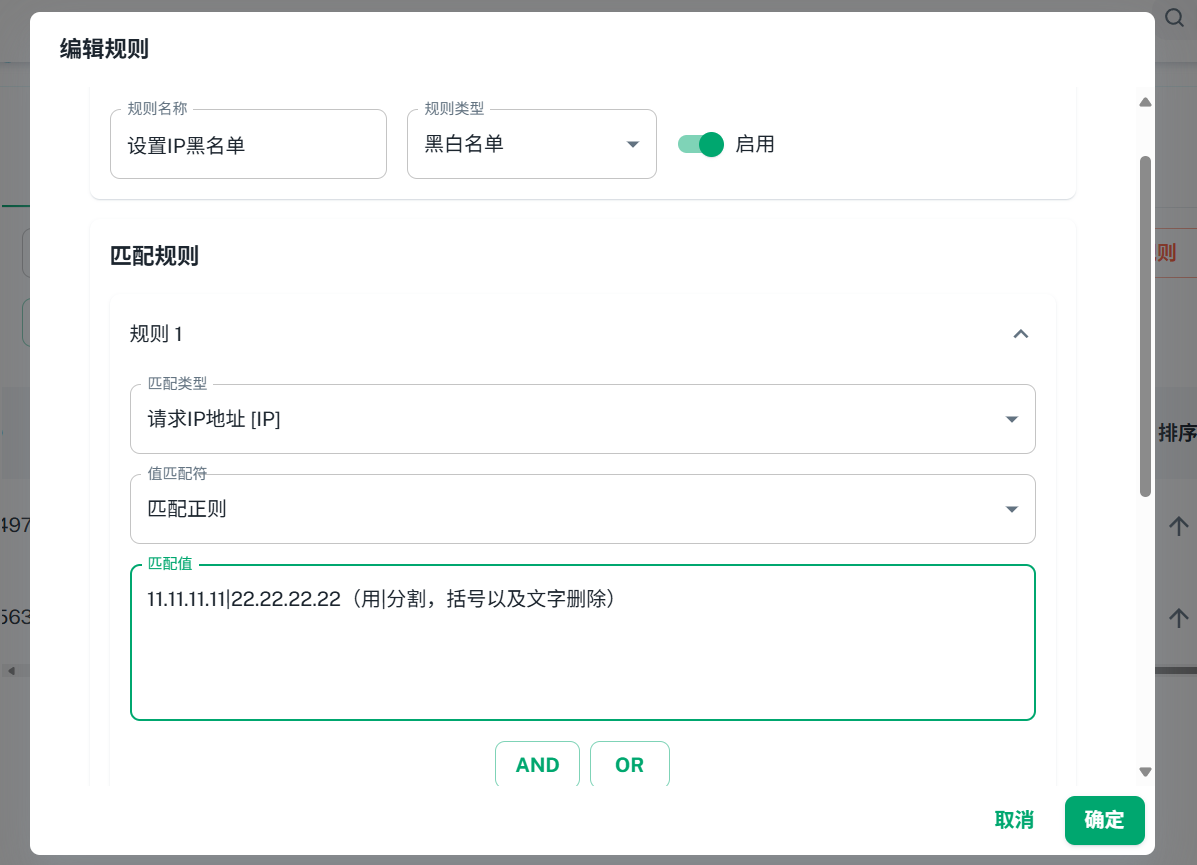
Task: Click the first row's move-up arrow icon
Action: click(1179, 525)
